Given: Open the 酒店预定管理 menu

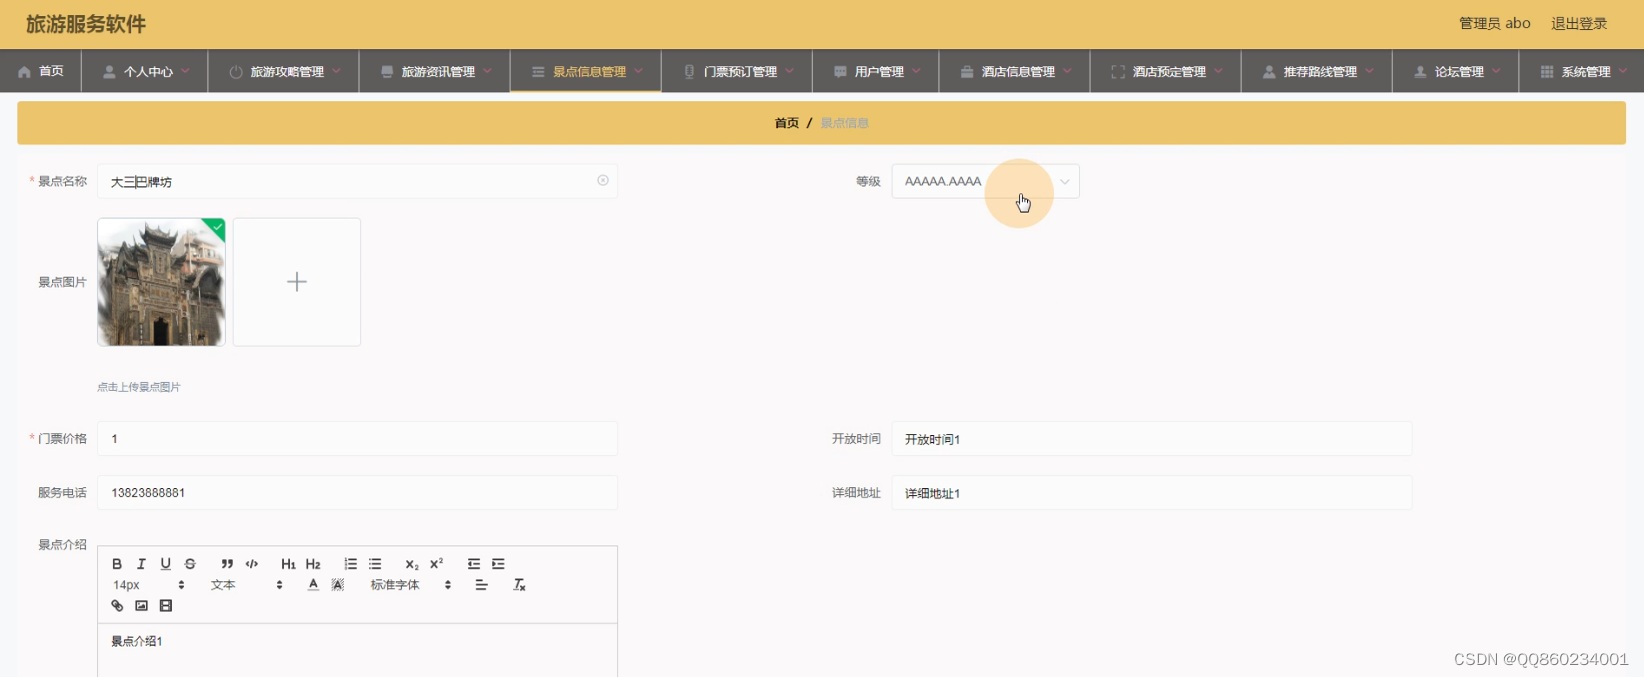Looking at the screenshot, I should (1166, 72).
